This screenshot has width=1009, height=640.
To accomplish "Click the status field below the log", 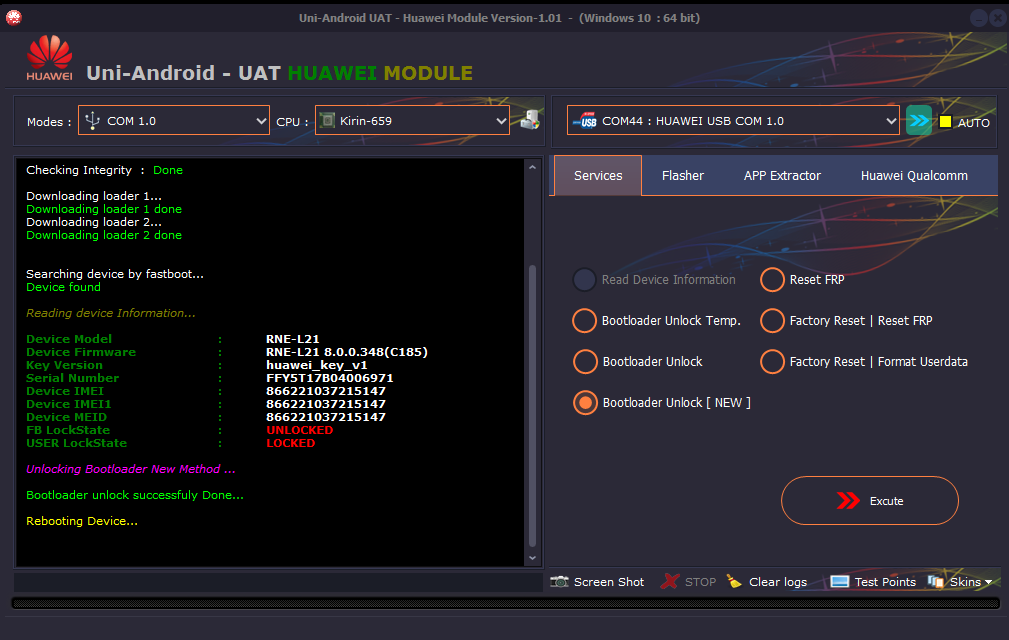I will (278, 582).
